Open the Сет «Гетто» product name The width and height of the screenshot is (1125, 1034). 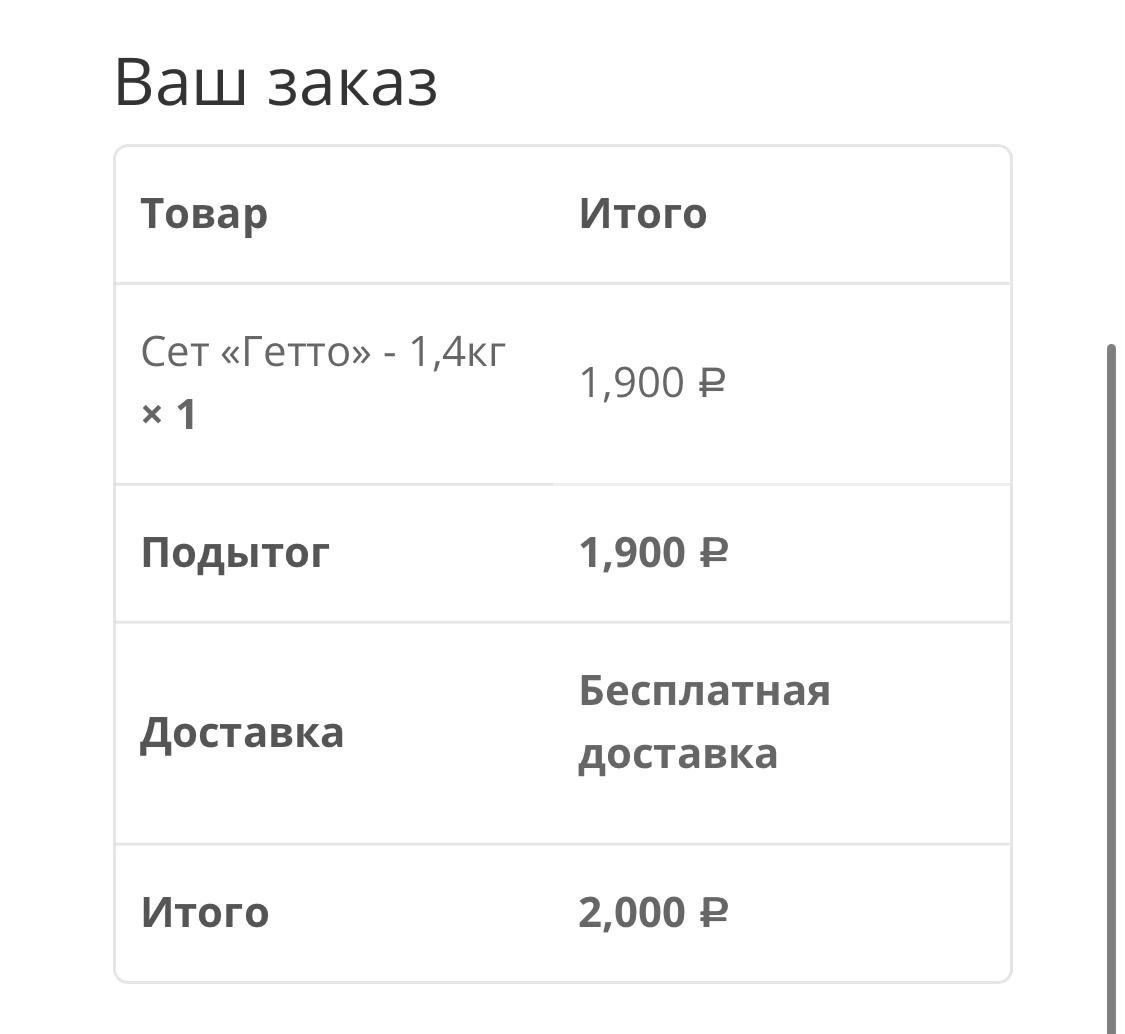[x=323, y=352]
